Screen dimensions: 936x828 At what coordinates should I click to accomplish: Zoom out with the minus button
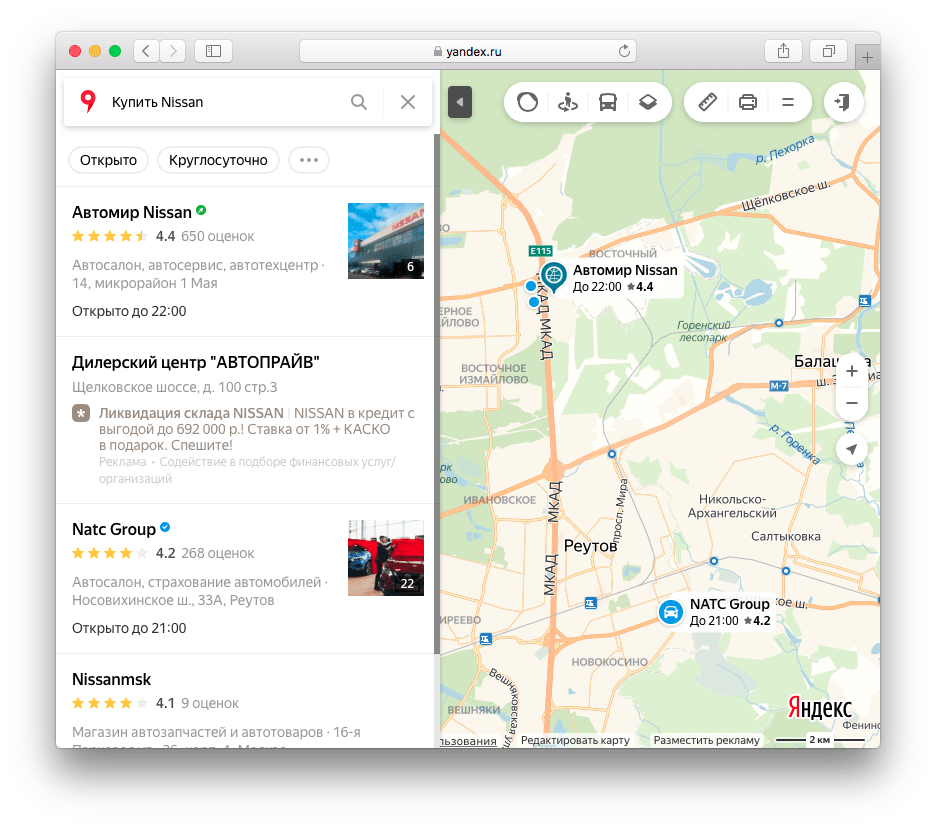click(852, 403)
